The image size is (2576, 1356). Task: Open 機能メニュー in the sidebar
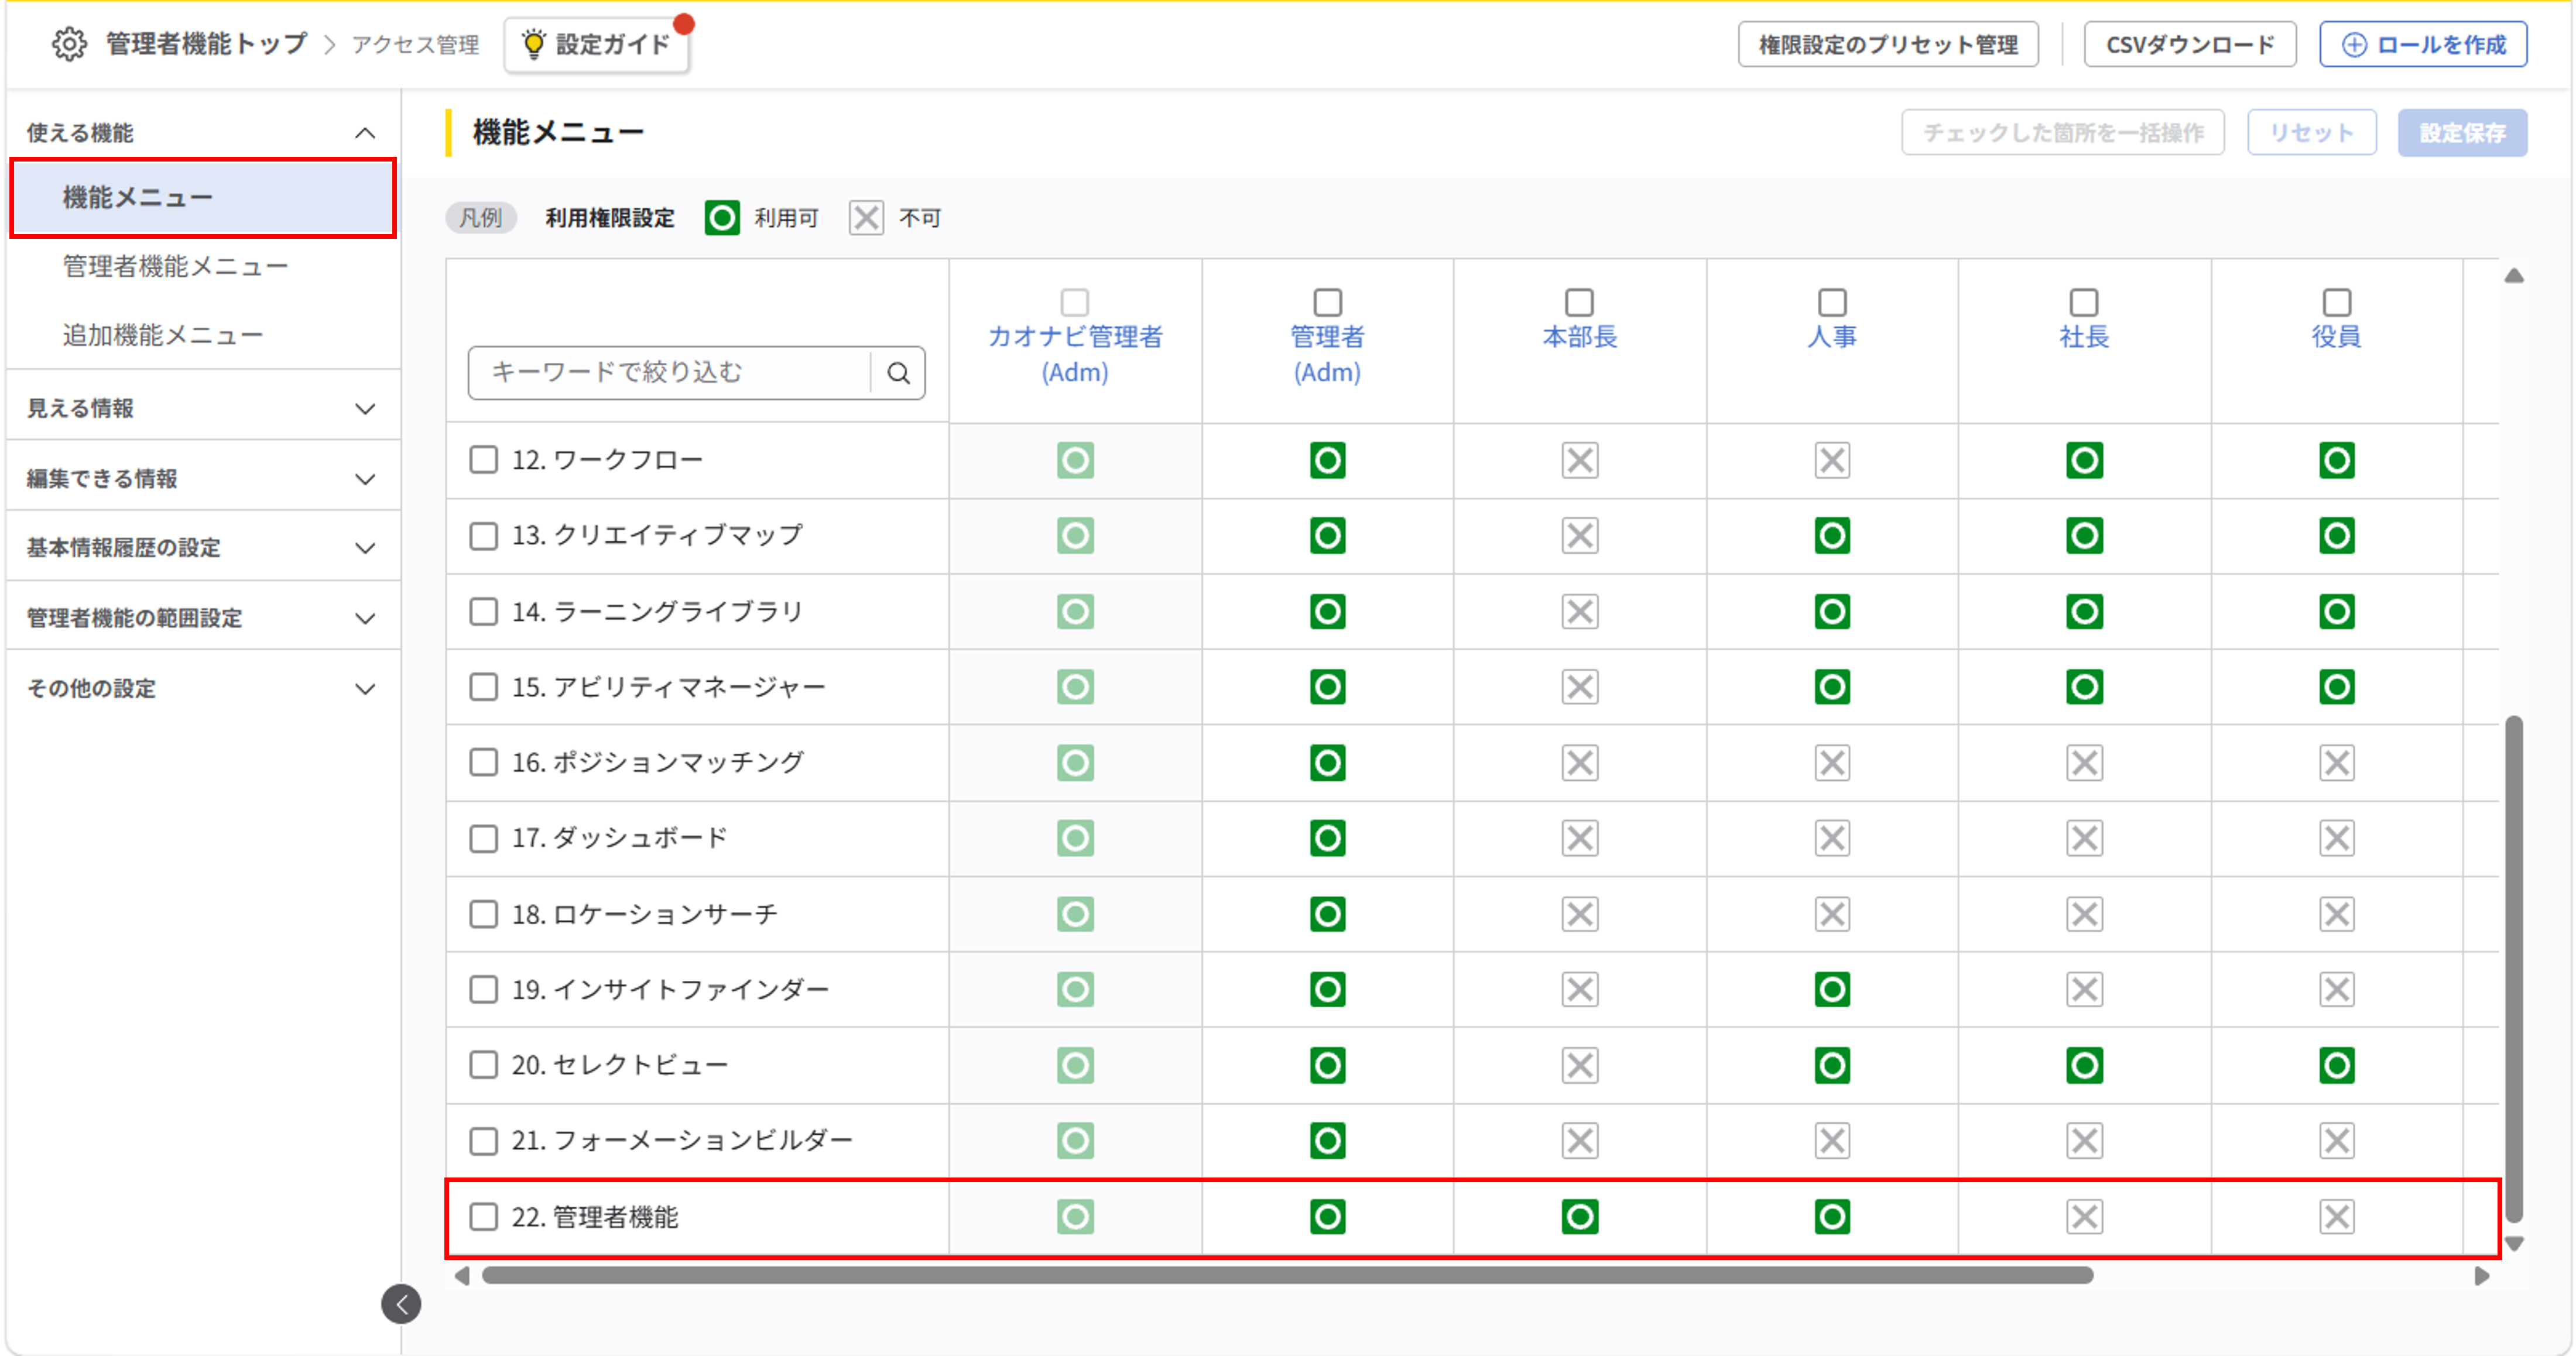[203, 197]
